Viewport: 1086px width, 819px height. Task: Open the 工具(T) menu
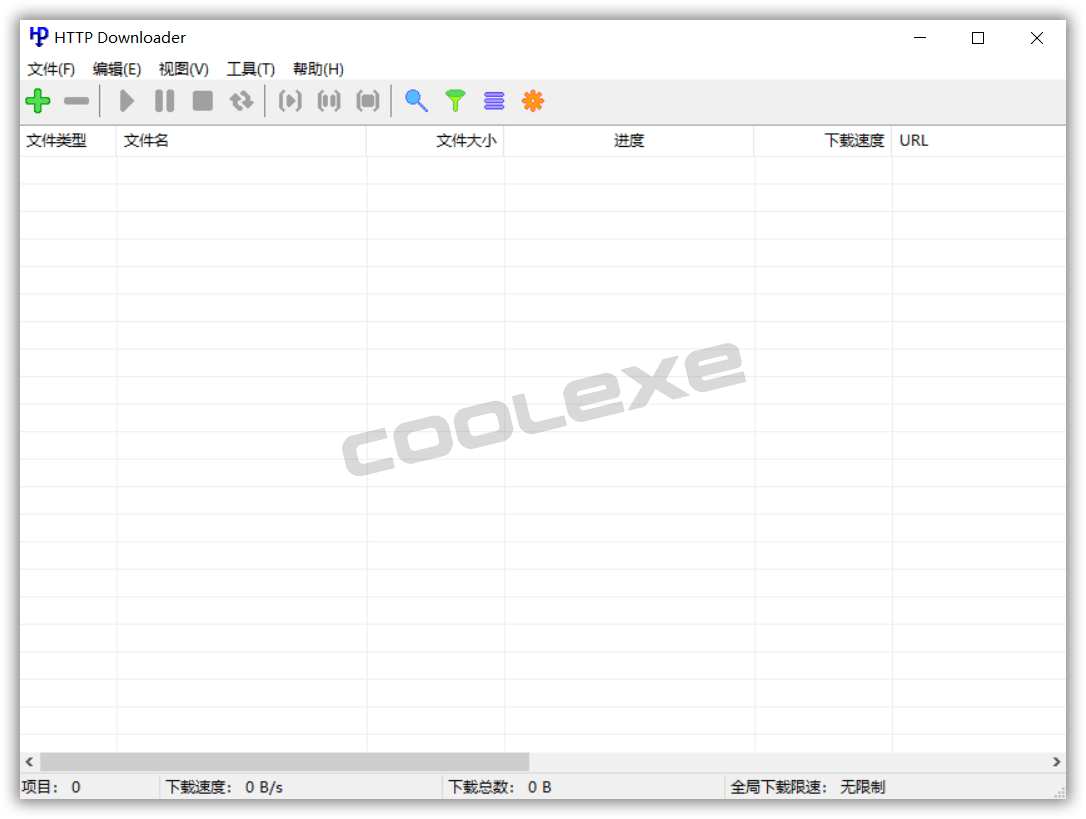point(251,69)
